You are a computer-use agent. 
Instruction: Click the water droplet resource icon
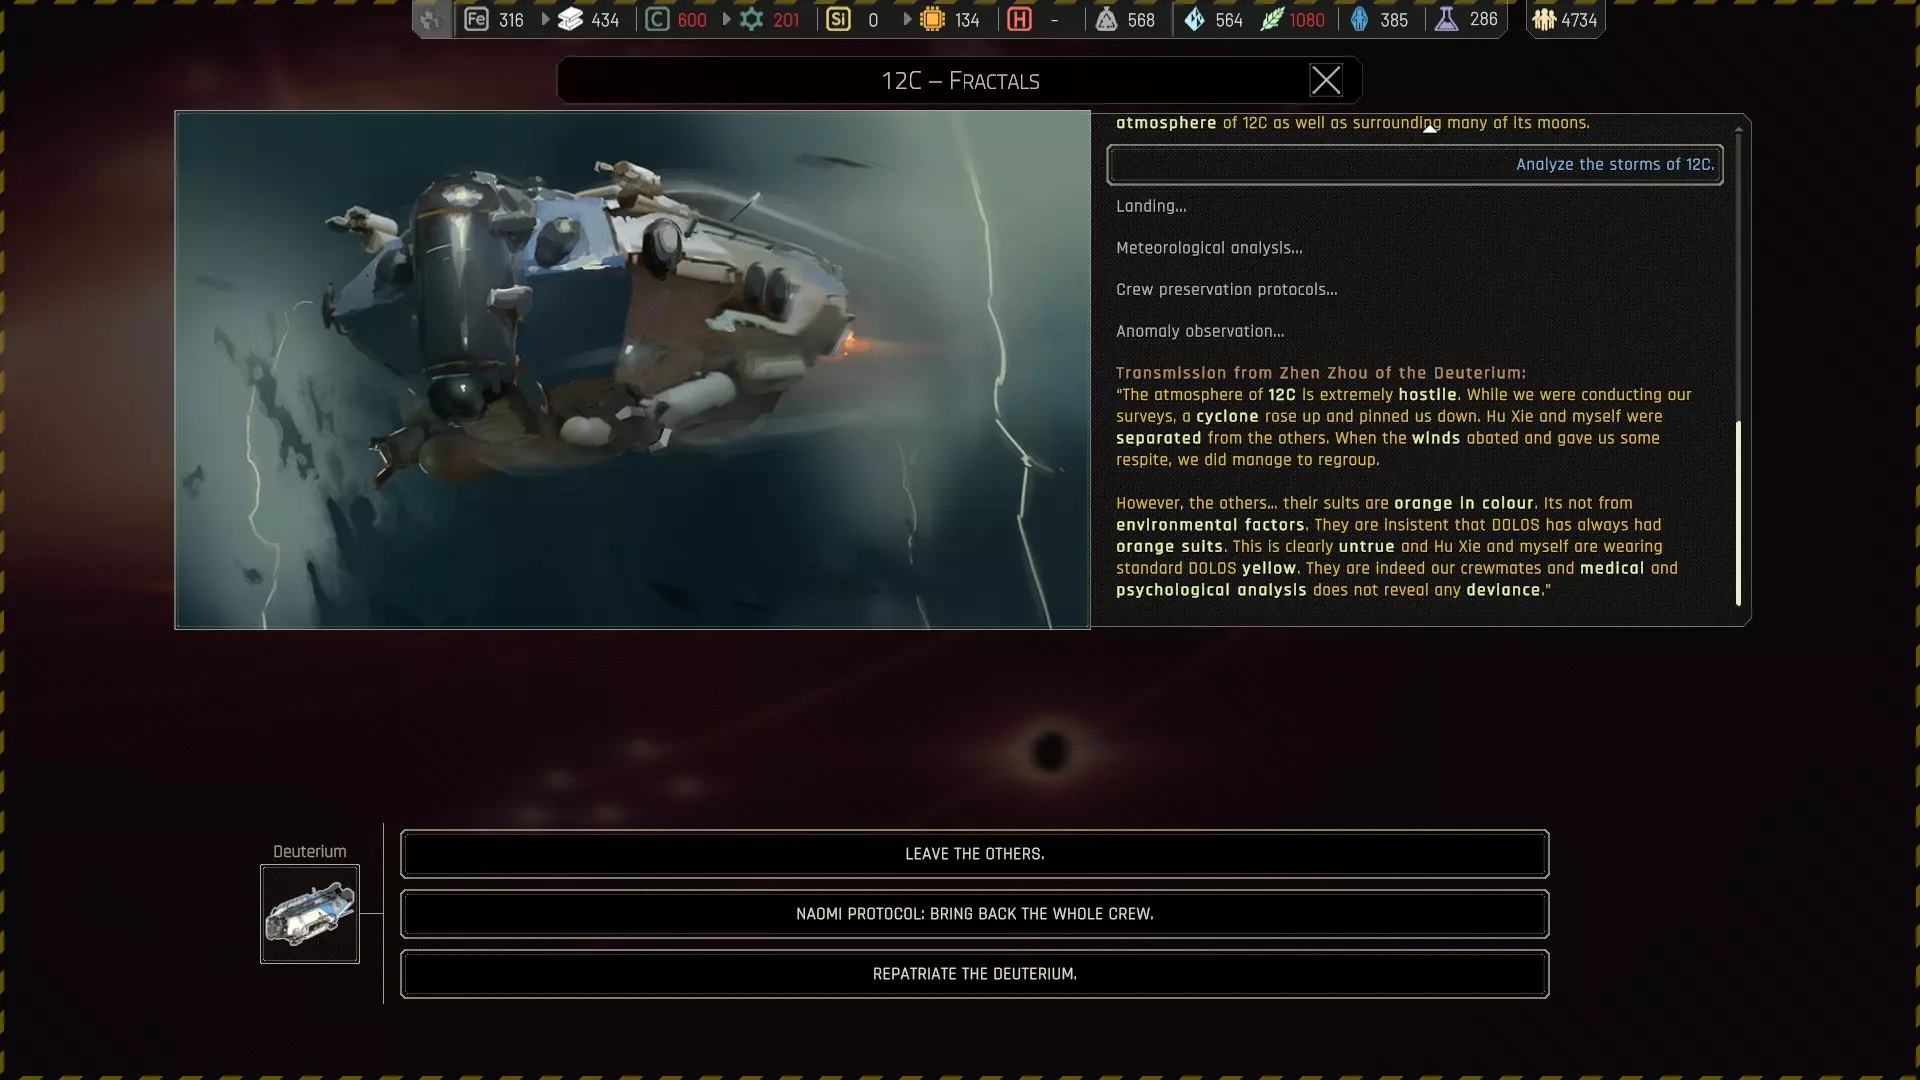tap(1194, 19)
